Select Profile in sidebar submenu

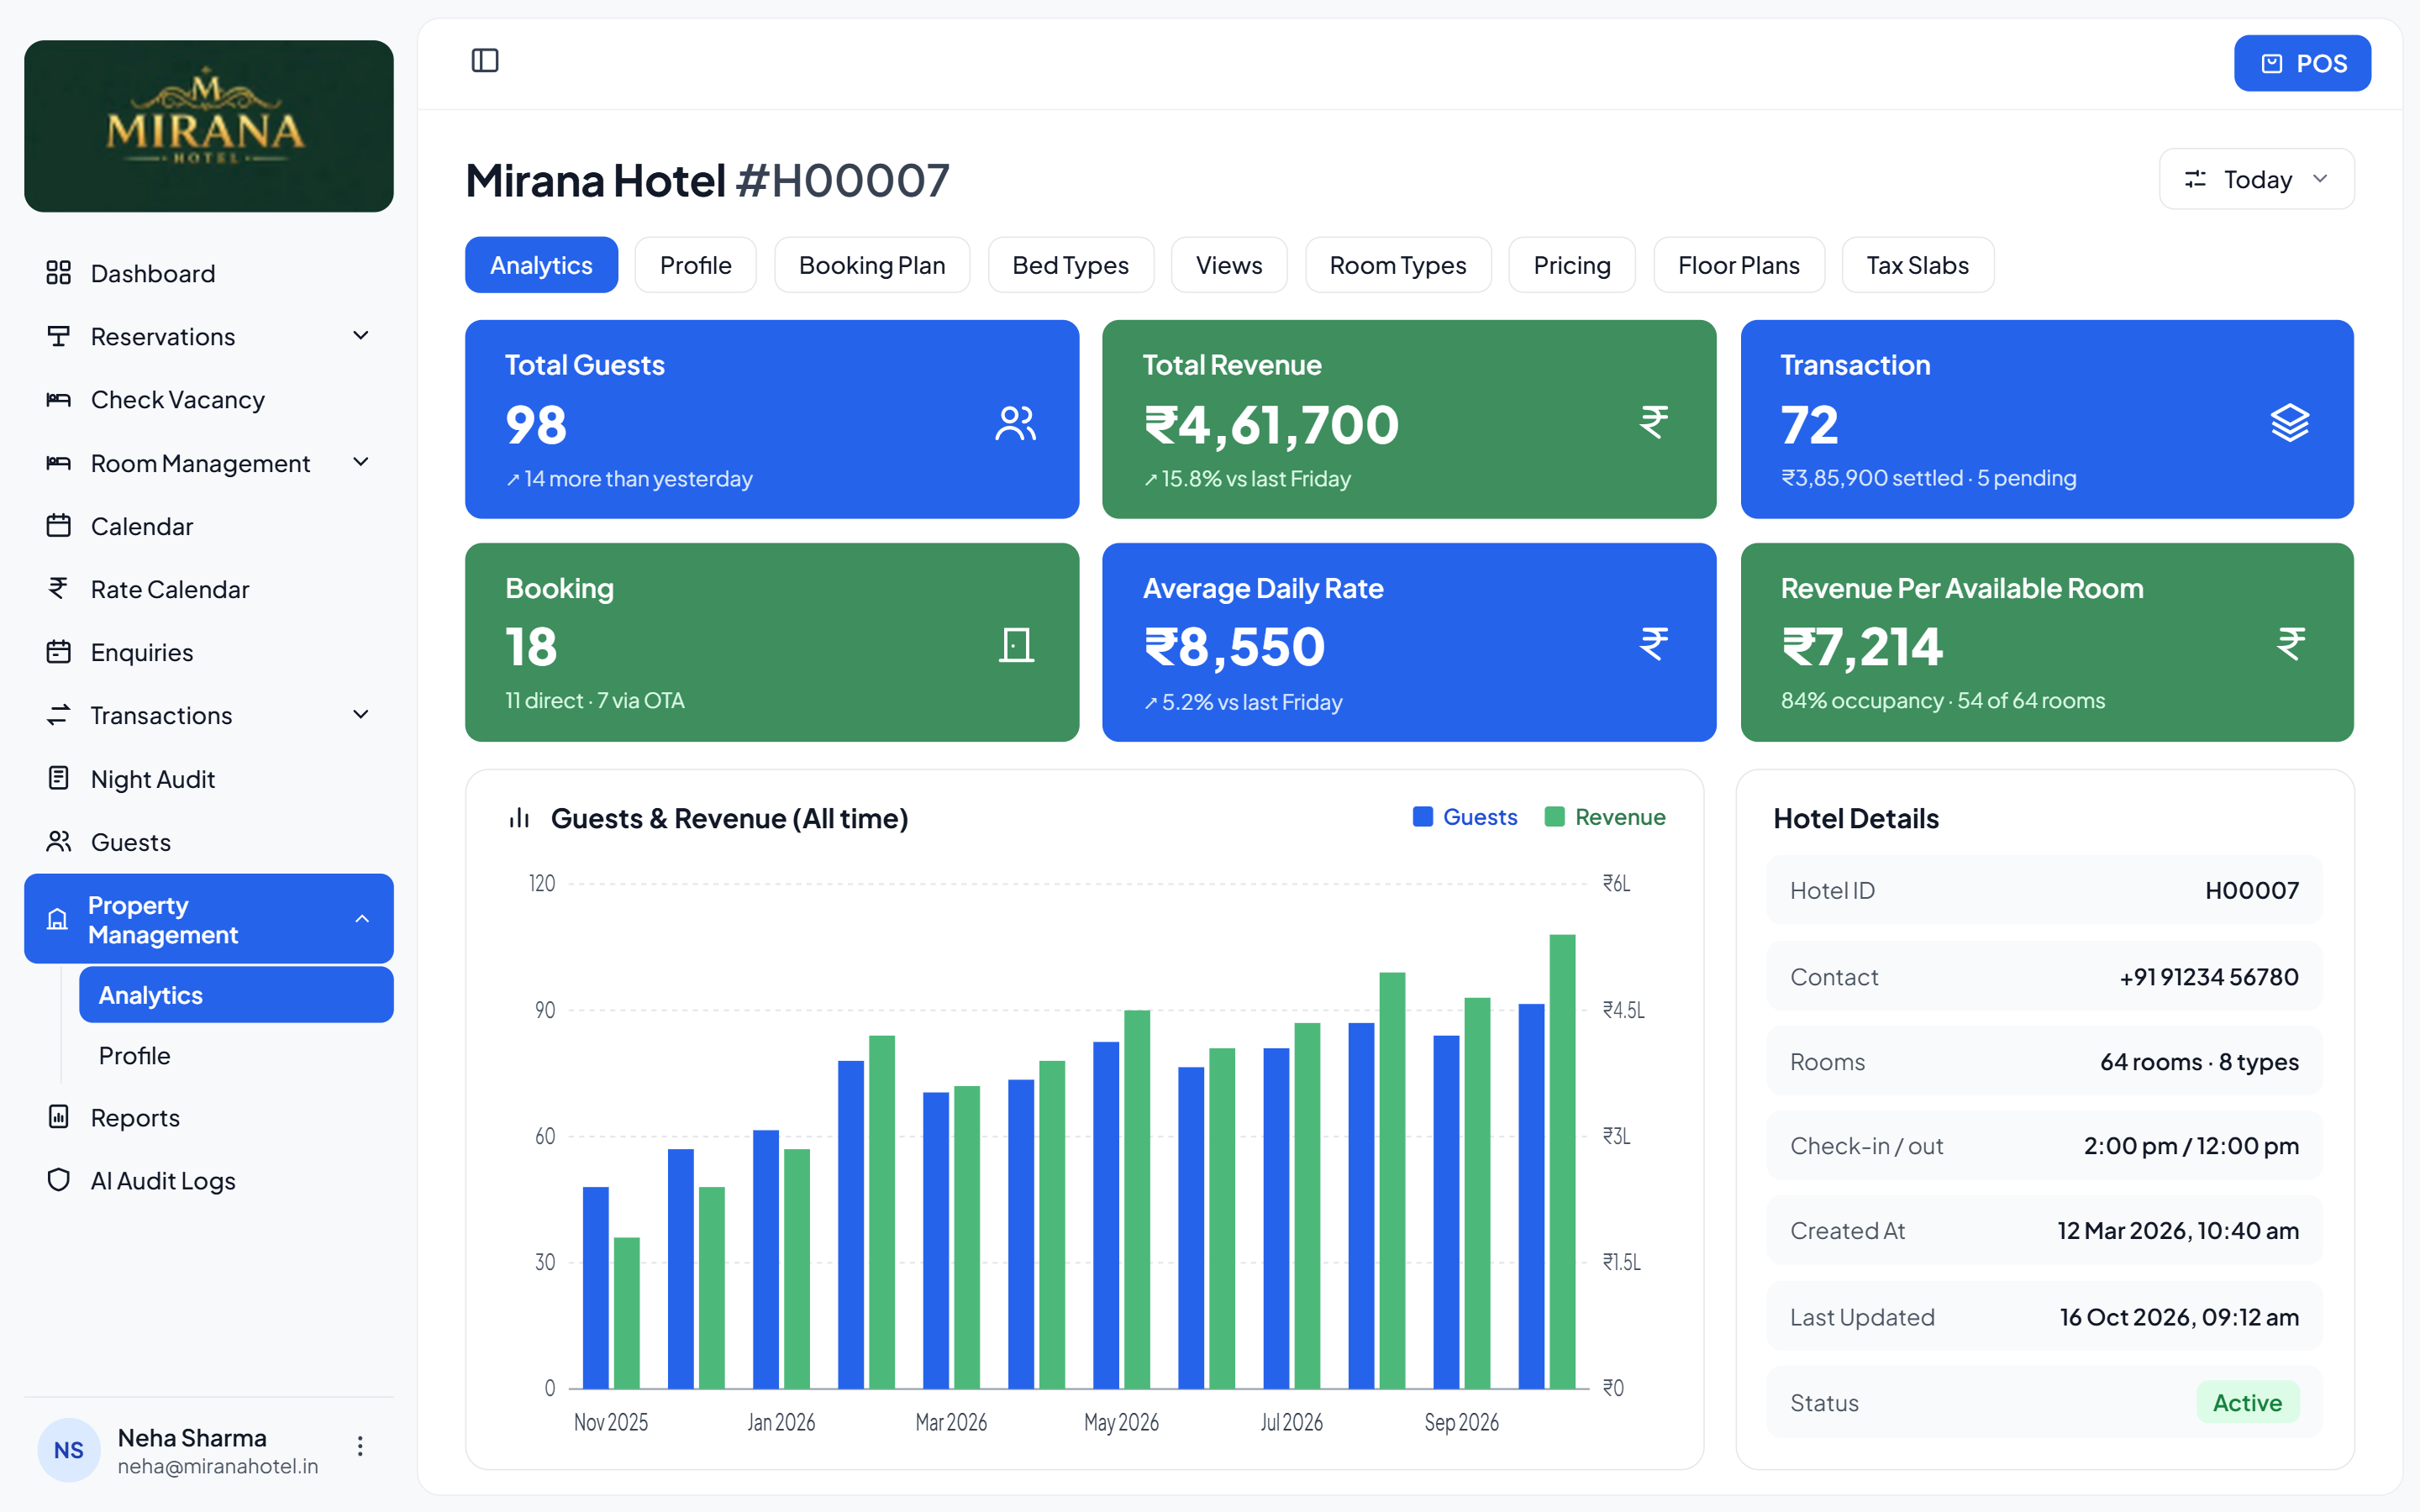click(x=236, y=1055)
